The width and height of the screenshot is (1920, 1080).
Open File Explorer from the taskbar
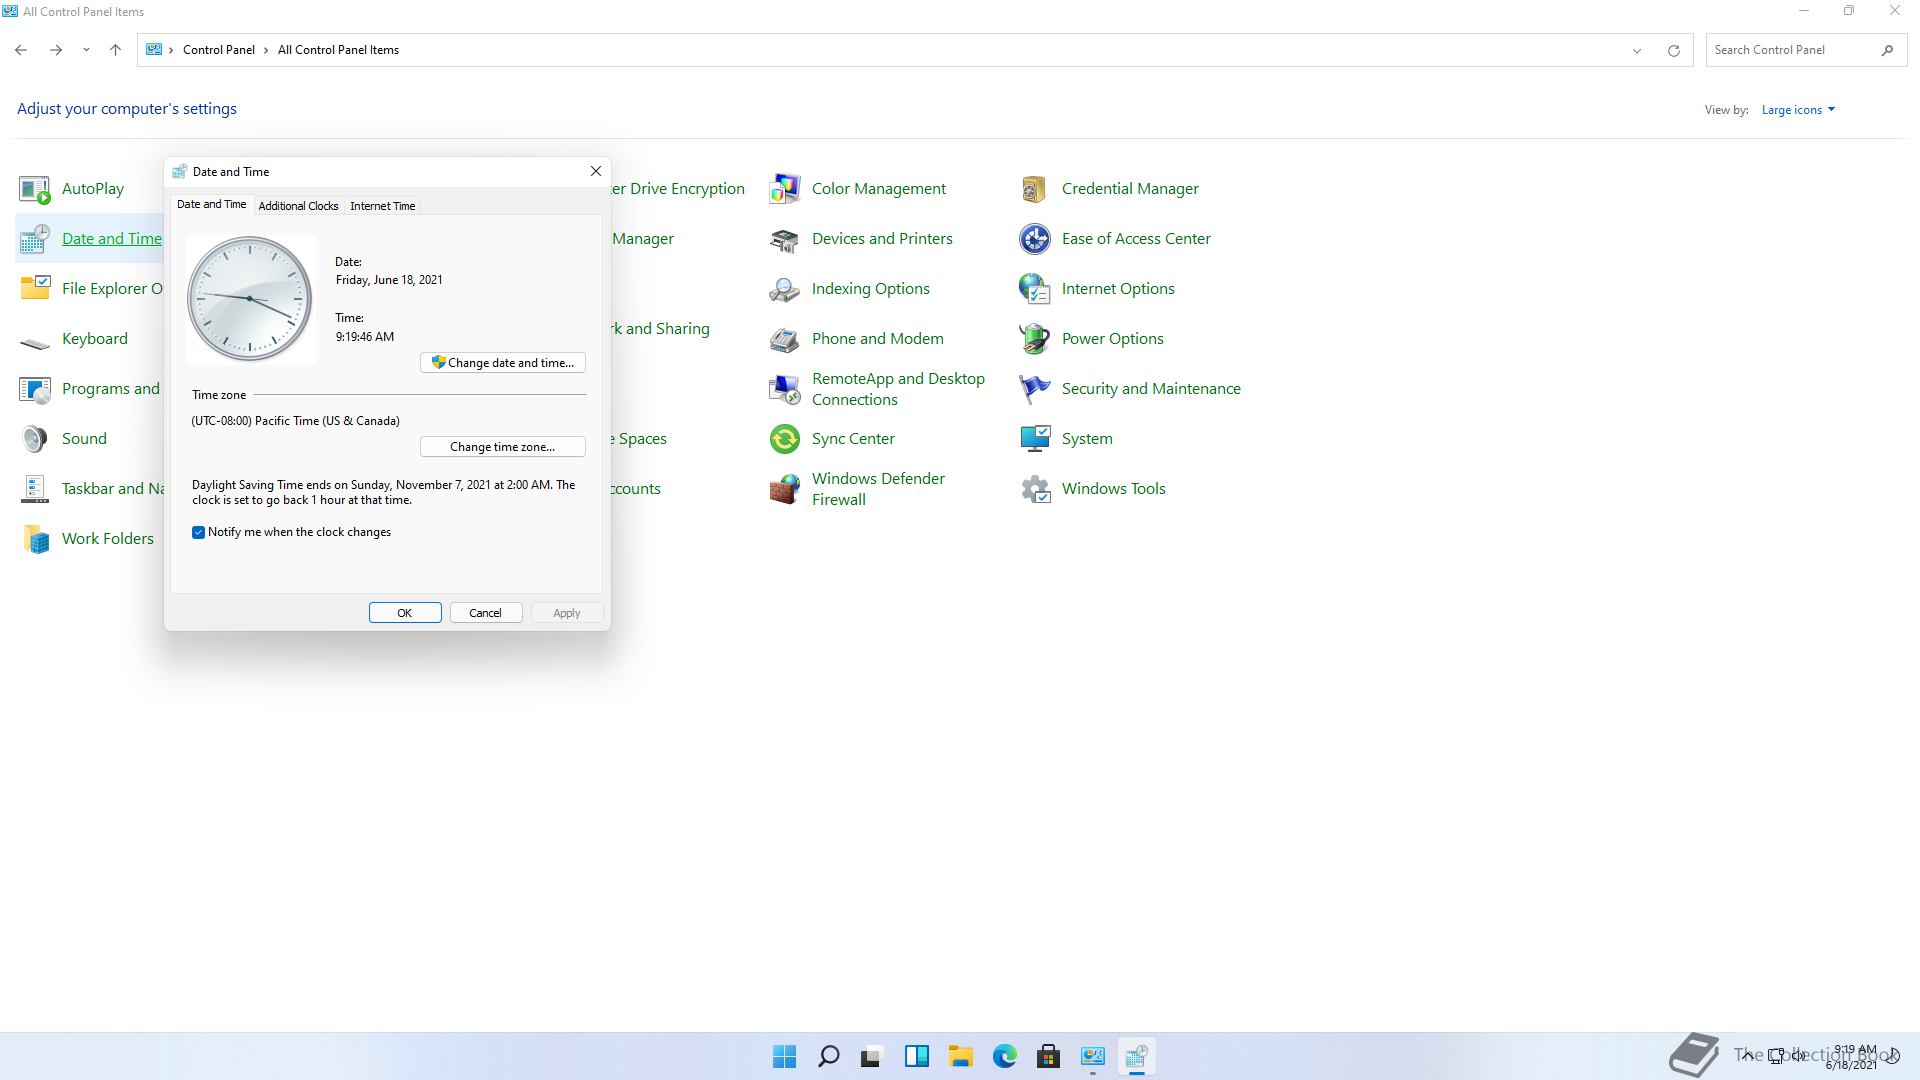click(961, 1056)
